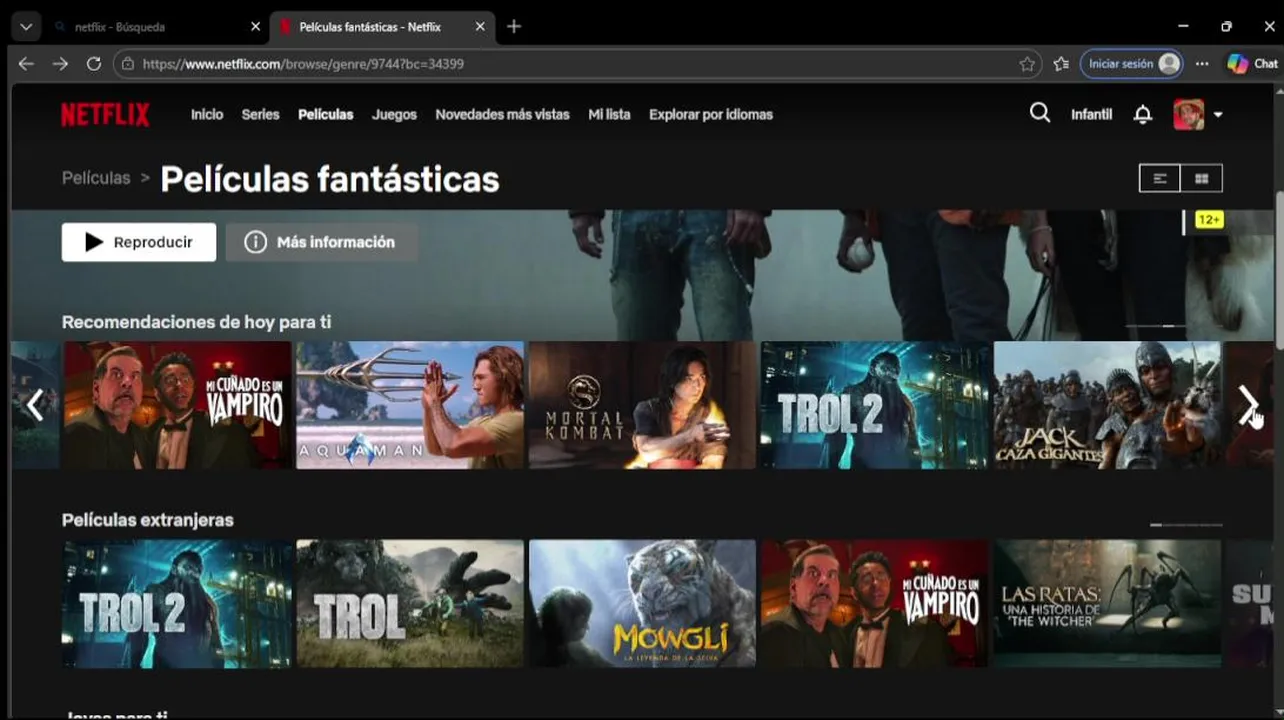
Task: Slide recommendations row to the right
Action: click(x=1249, y=405)
